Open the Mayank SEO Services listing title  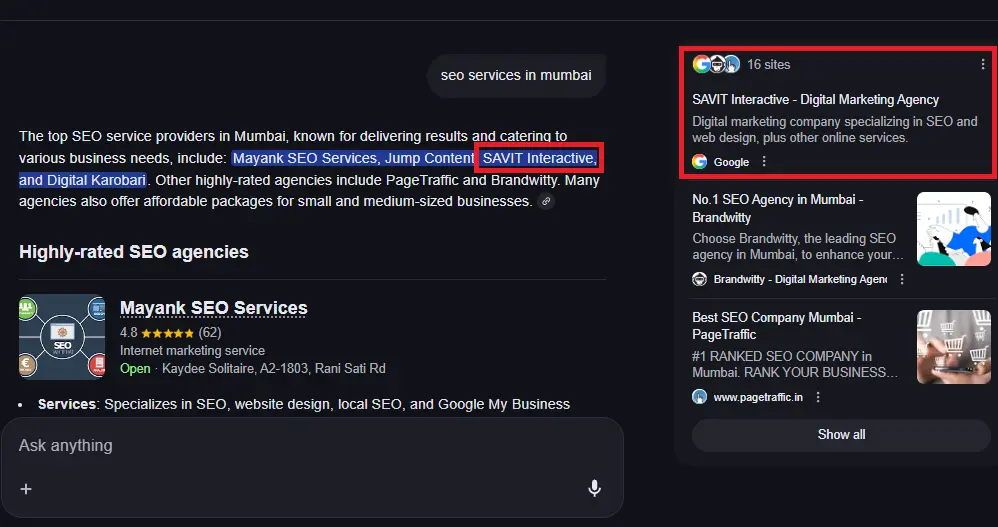pos(213,308)
